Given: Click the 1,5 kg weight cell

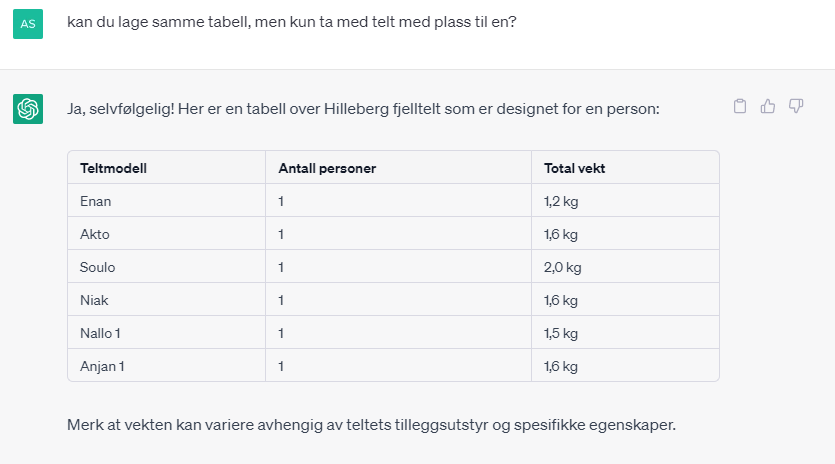Looking at the screenshot, I should point(560,333).
